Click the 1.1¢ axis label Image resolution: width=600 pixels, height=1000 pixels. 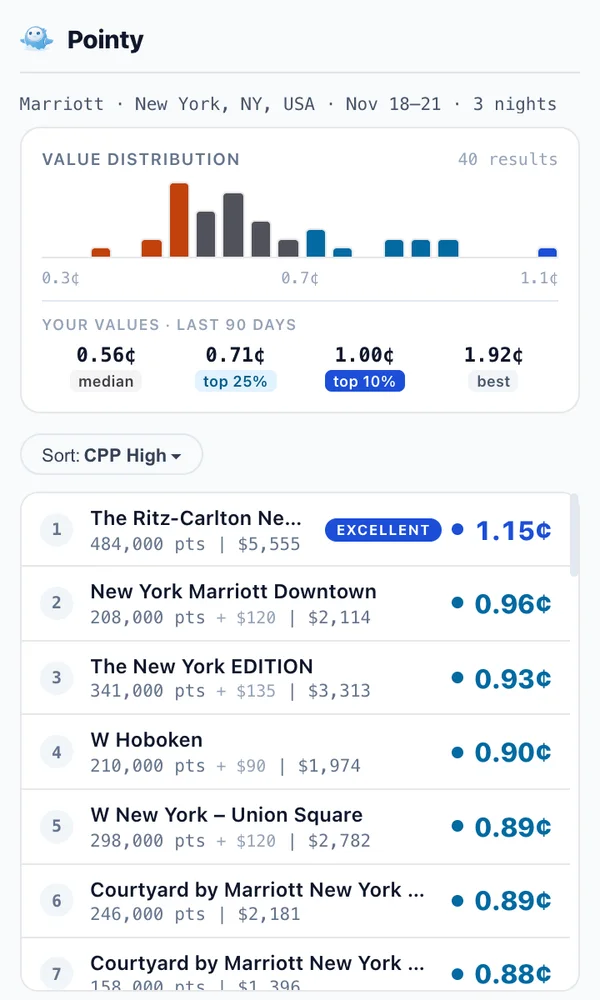(539, 278)
